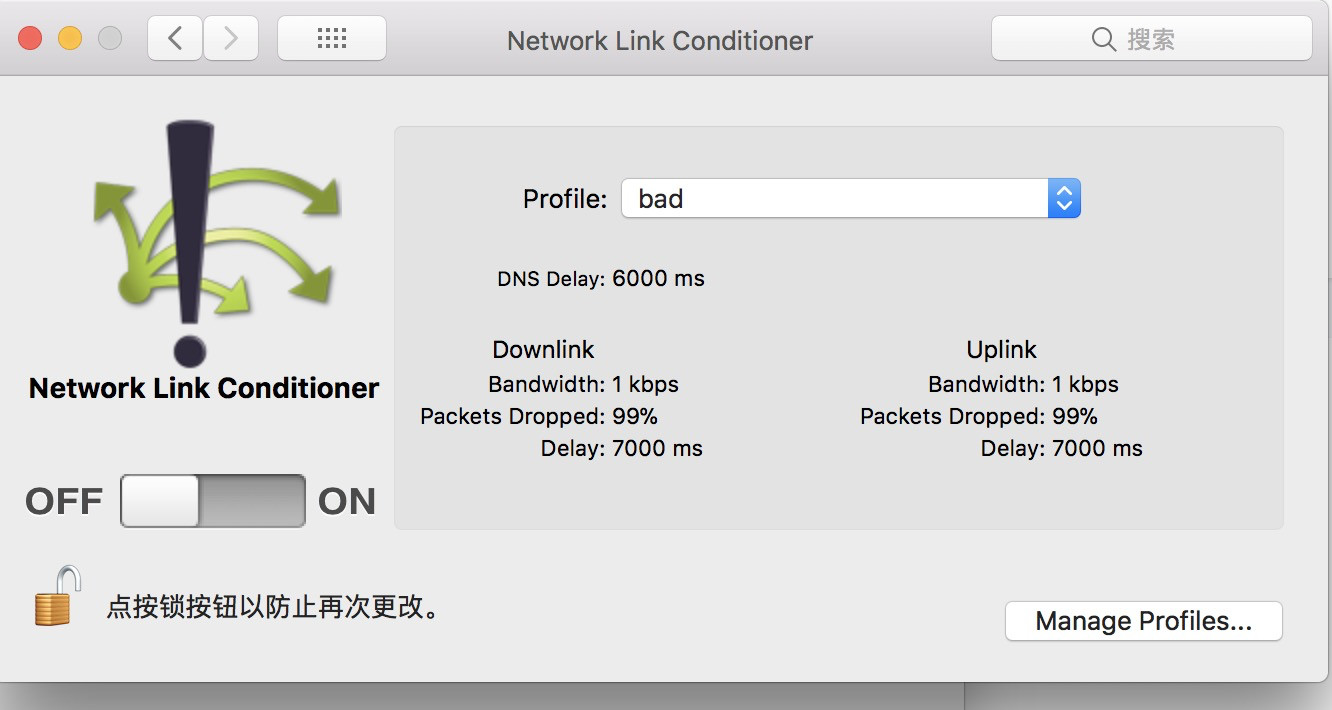This screenshot has height=710, width=1332.
Task: Click the Downlink Packets Dropped value 99%
Action: pyautogui.click(x=635, y=416)
